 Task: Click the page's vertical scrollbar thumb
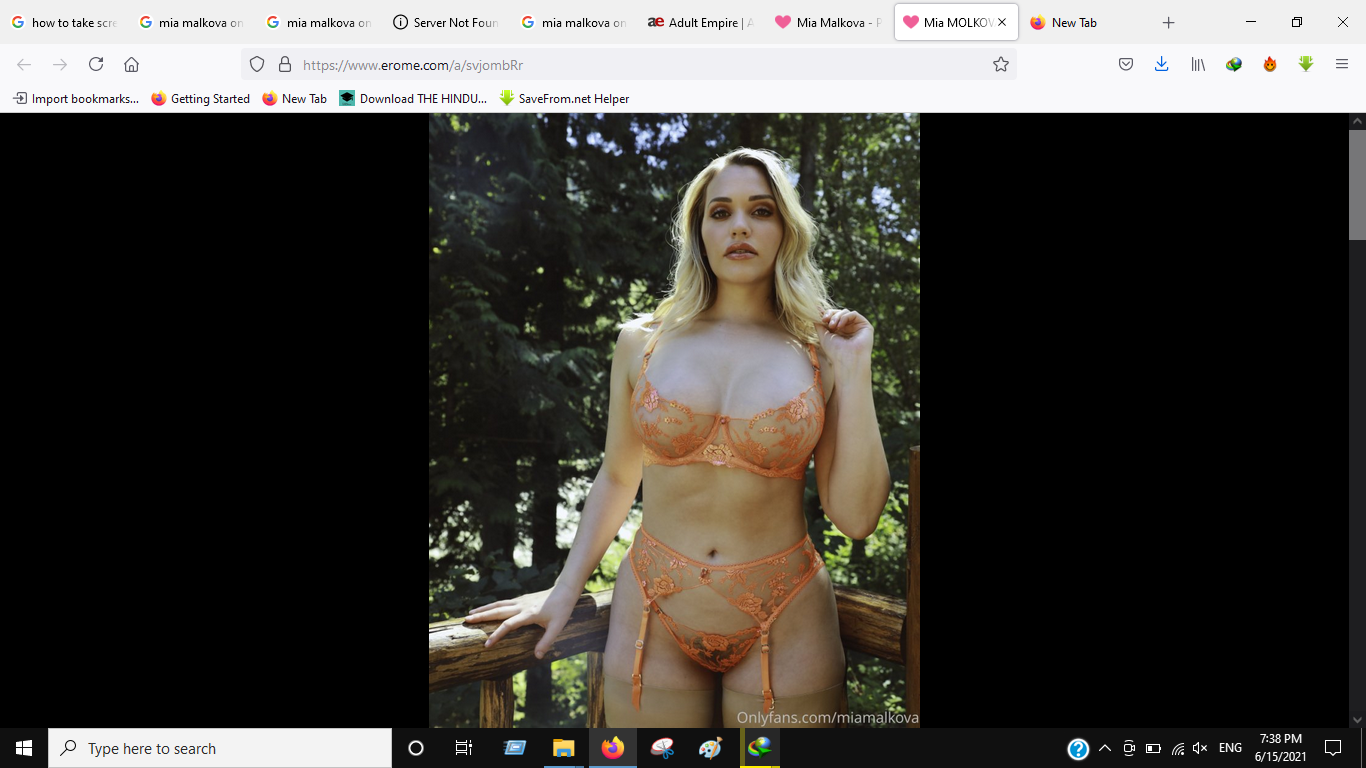(1357, 185)
